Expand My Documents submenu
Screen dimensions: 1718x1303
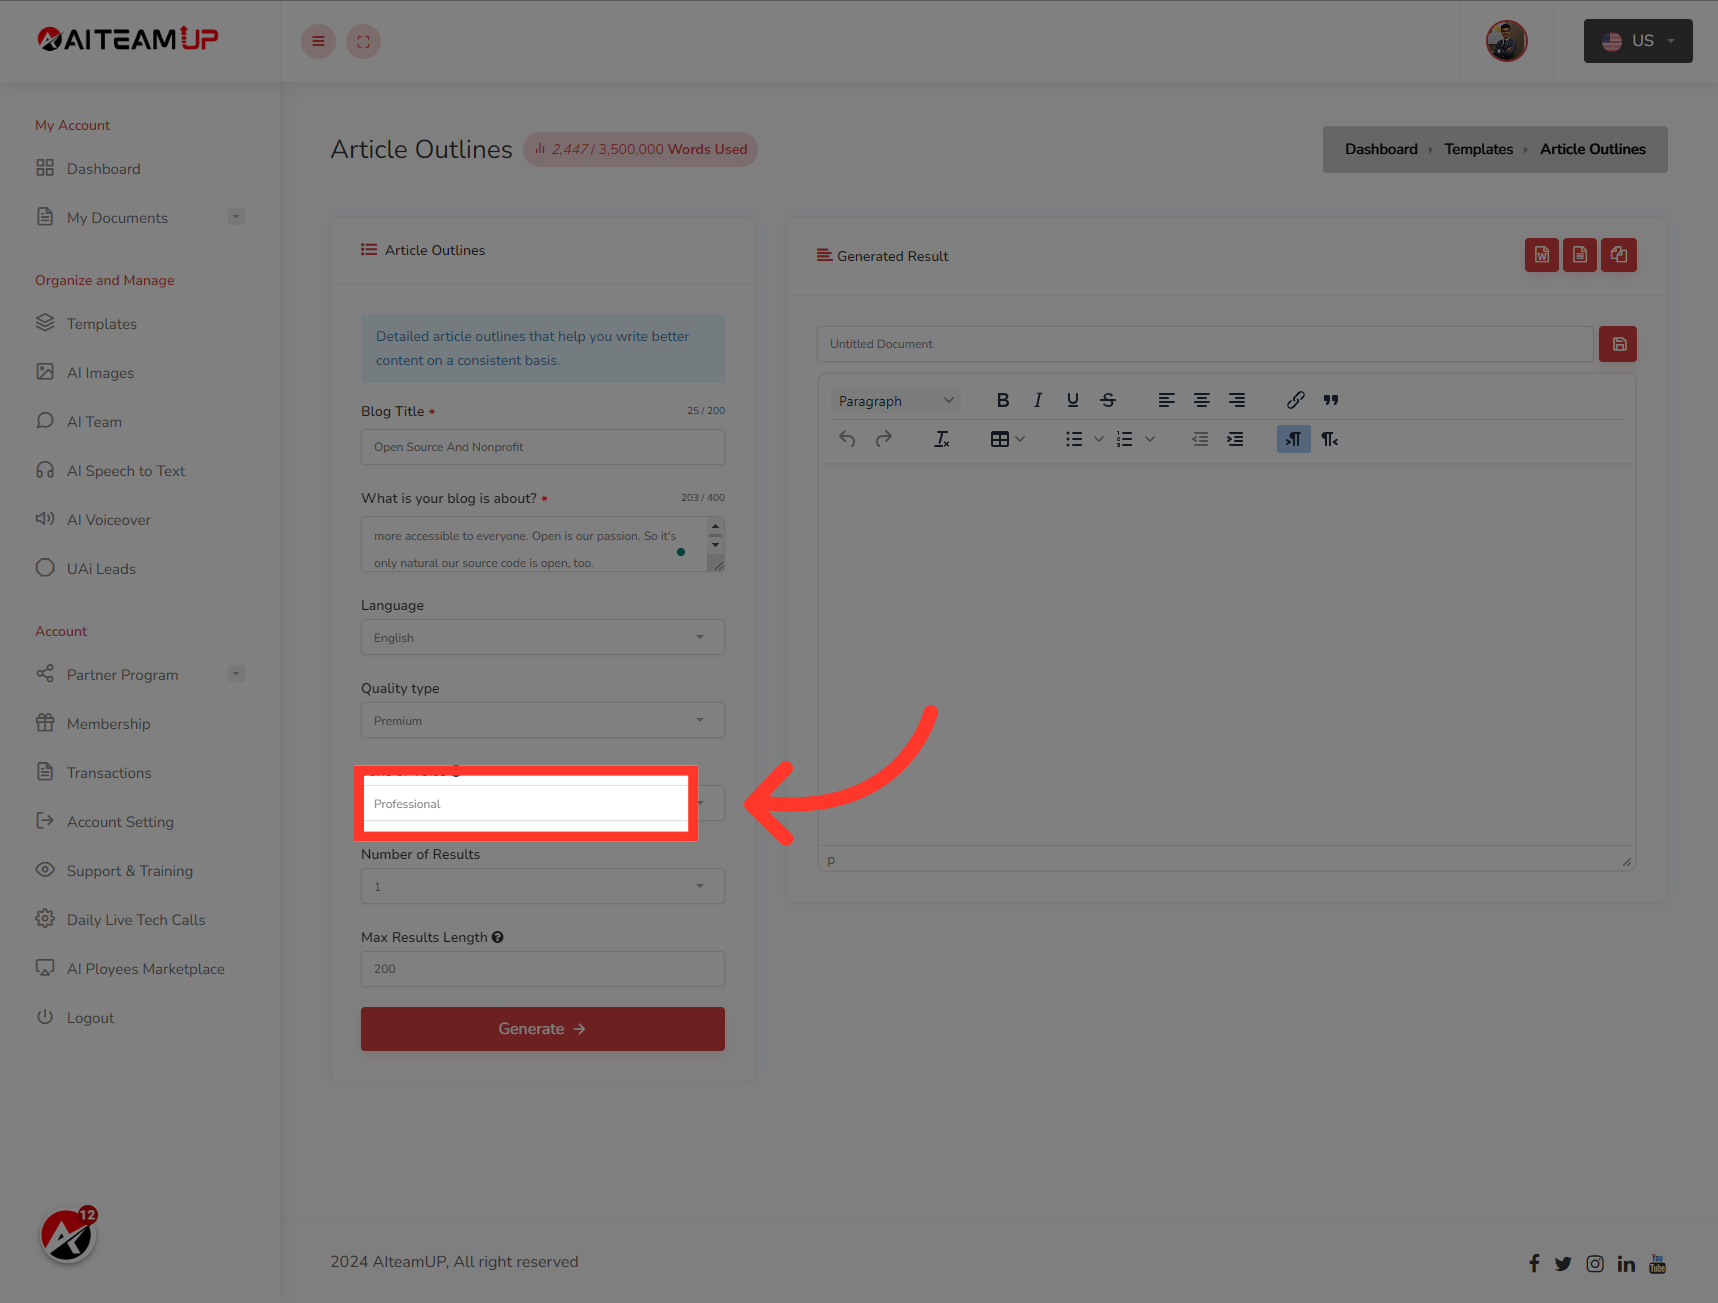pyautogui.click(x=236, y=217)
